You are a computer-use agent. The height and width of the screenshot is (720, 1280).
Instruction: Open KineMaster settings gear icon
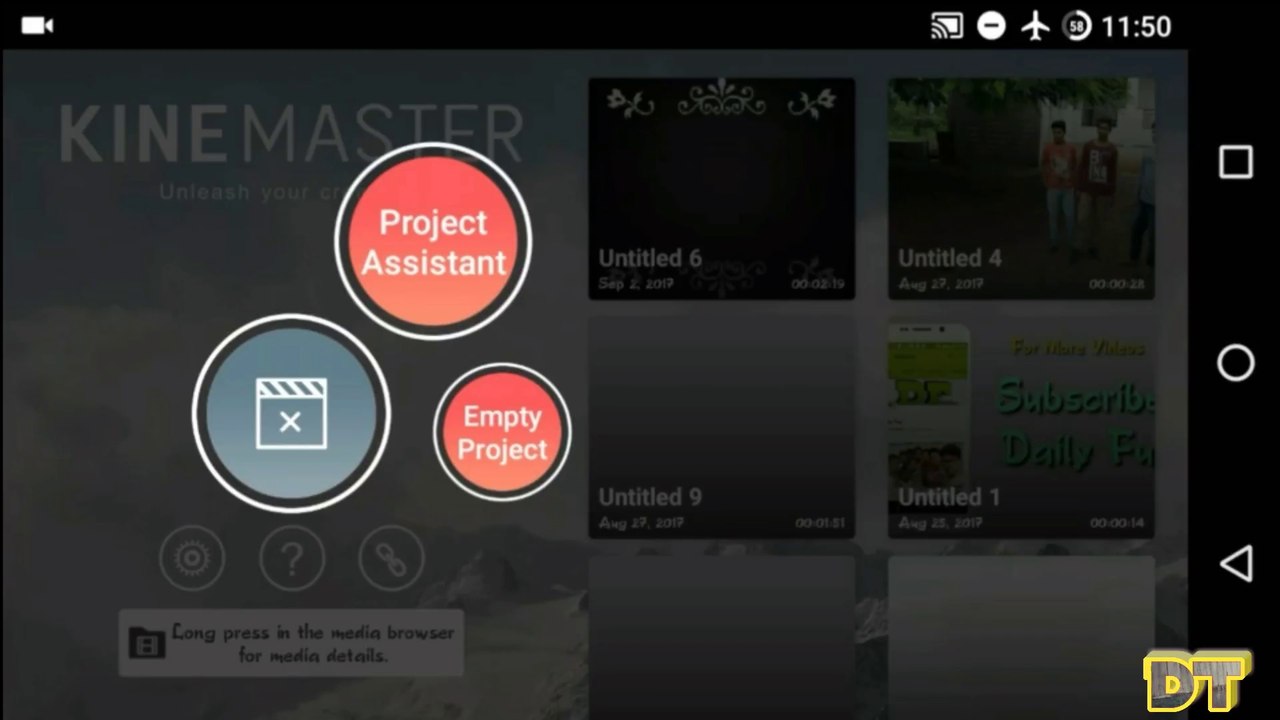[x=191, y=558]
